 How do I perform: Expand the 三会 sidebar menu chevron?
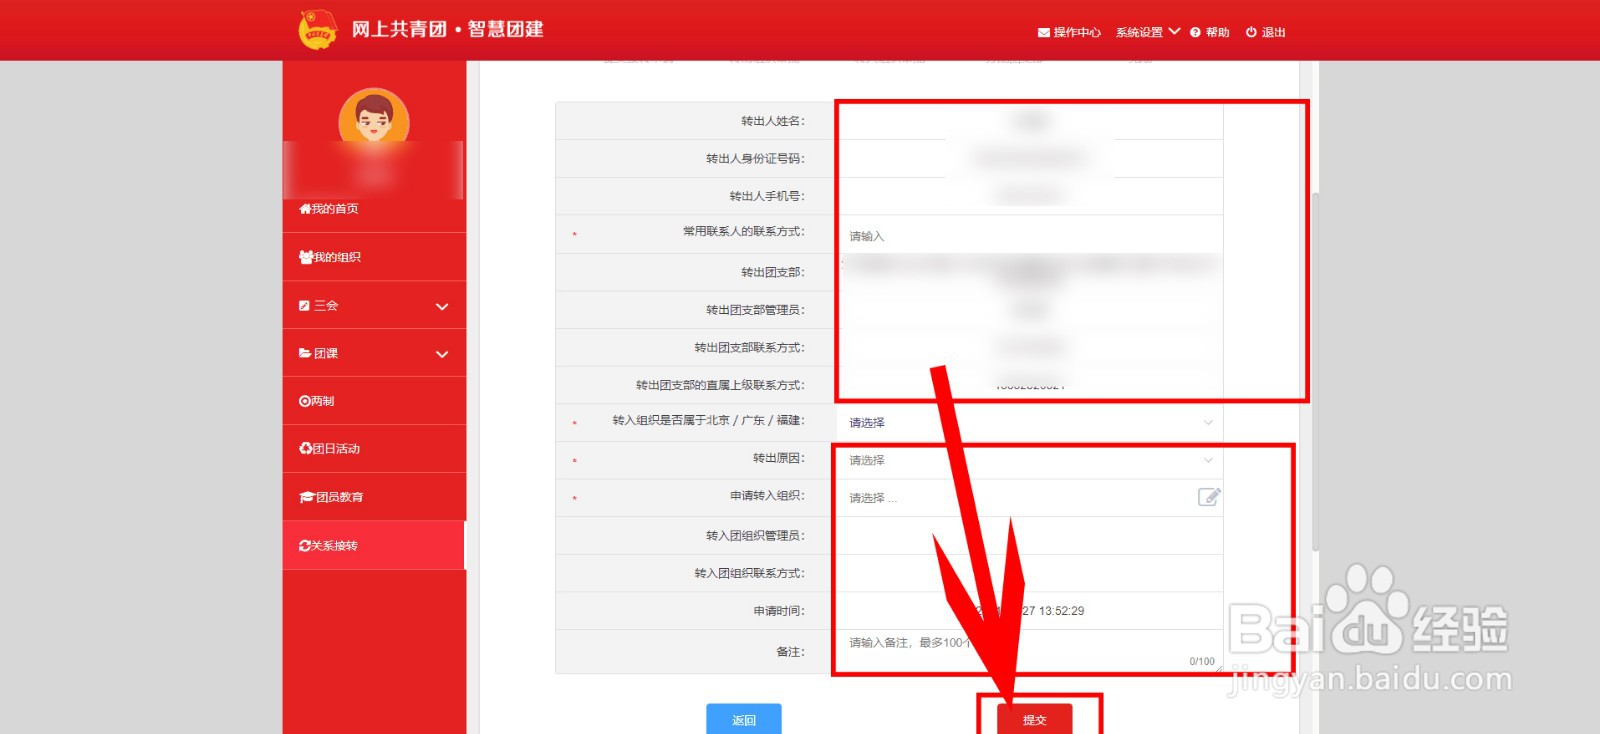(x=442, y=306)
